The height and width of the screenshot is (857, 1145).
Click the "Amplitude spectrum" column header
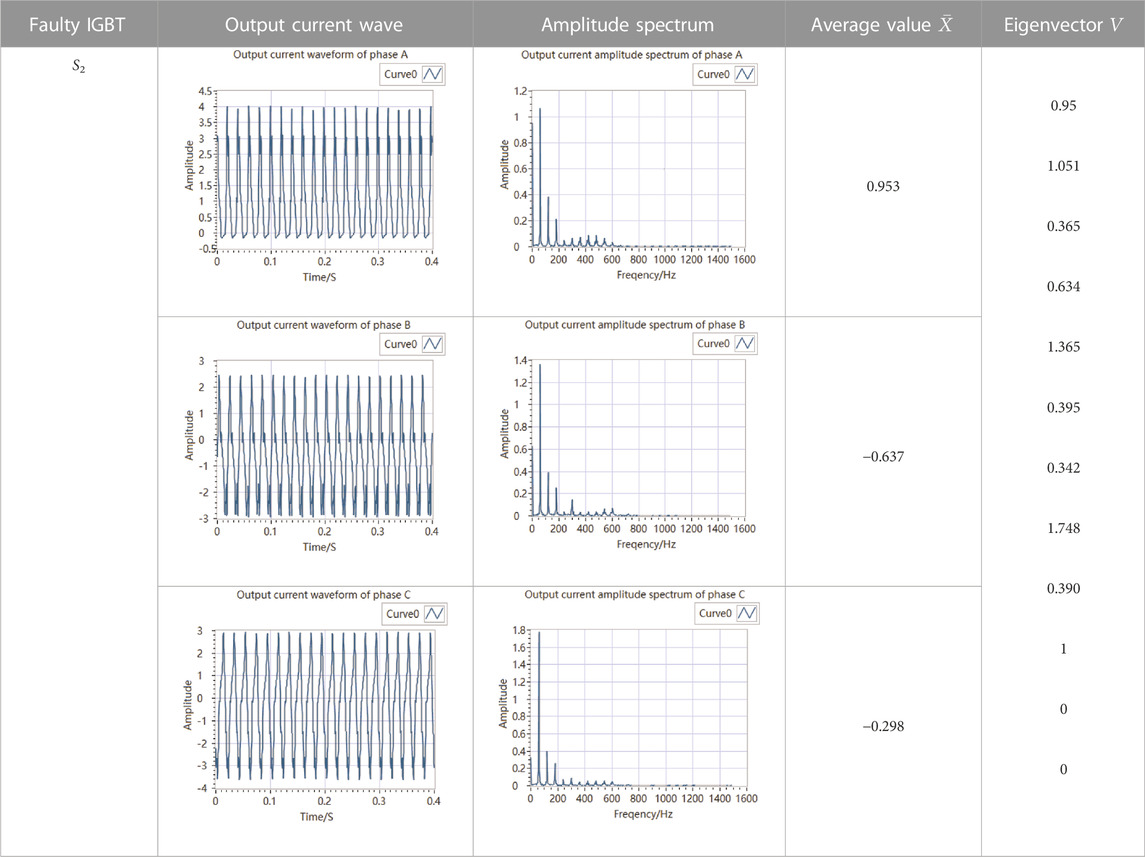(628, 25)
